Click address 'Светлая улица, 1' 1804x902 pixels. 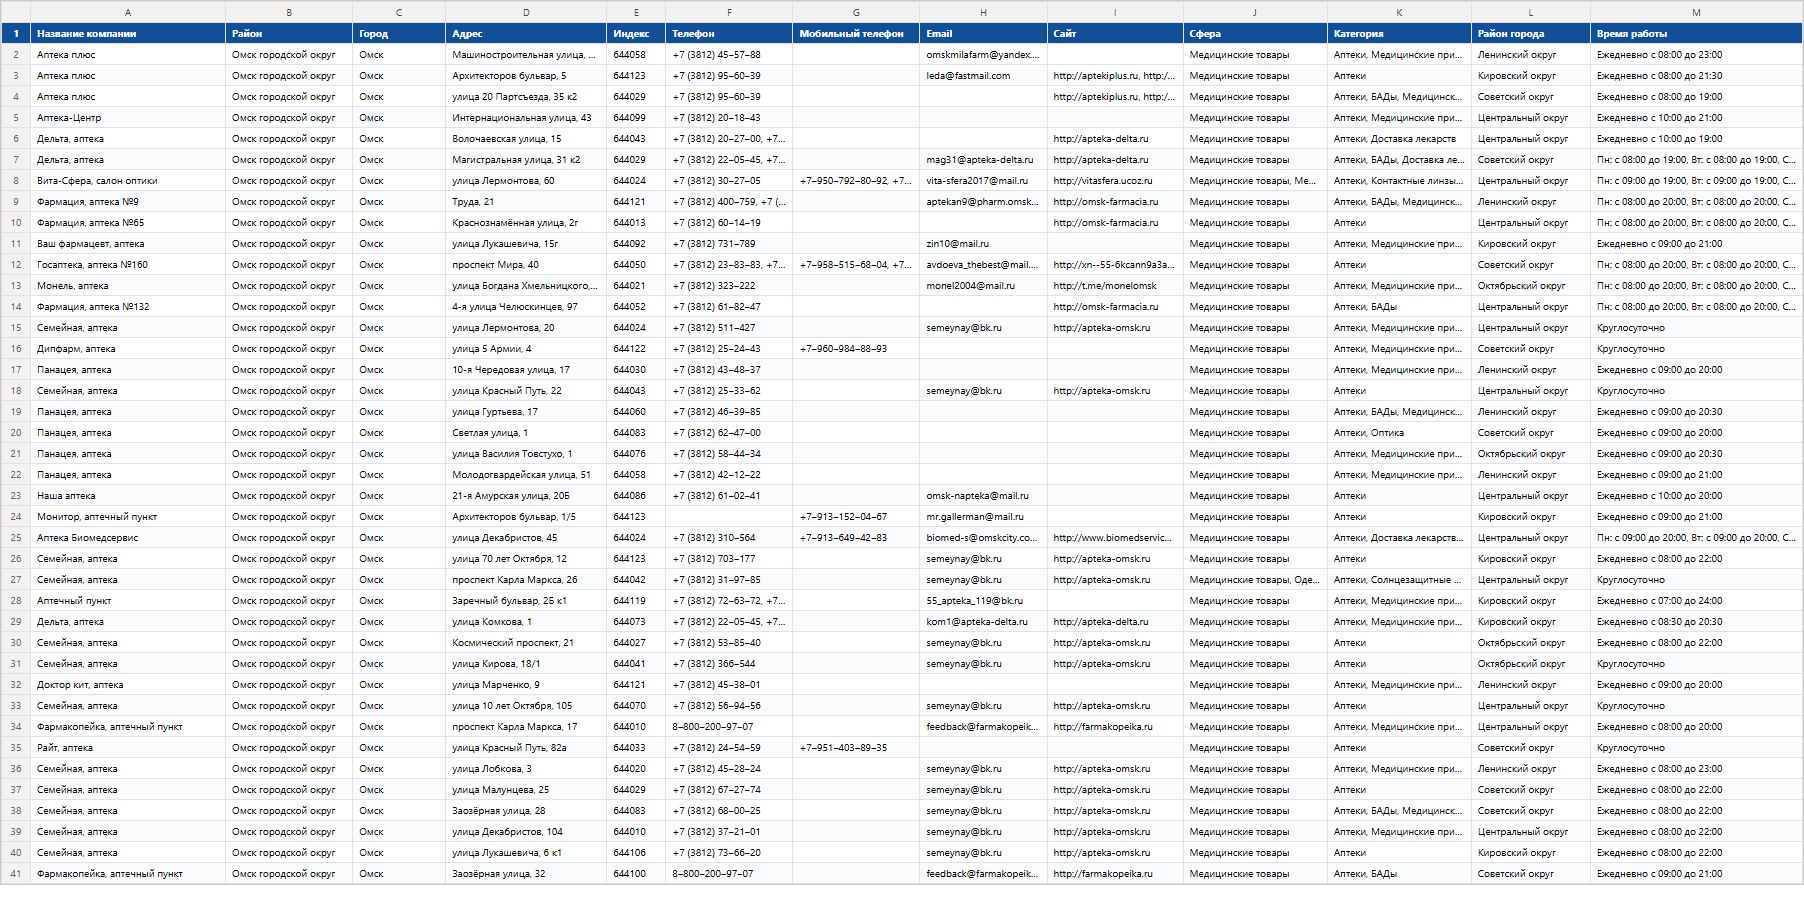(526, 433)
